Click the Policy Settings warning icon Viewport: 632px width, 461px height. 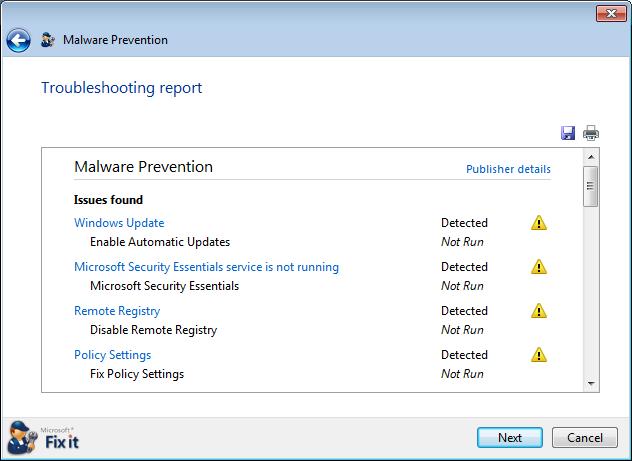tap(539, 355)
